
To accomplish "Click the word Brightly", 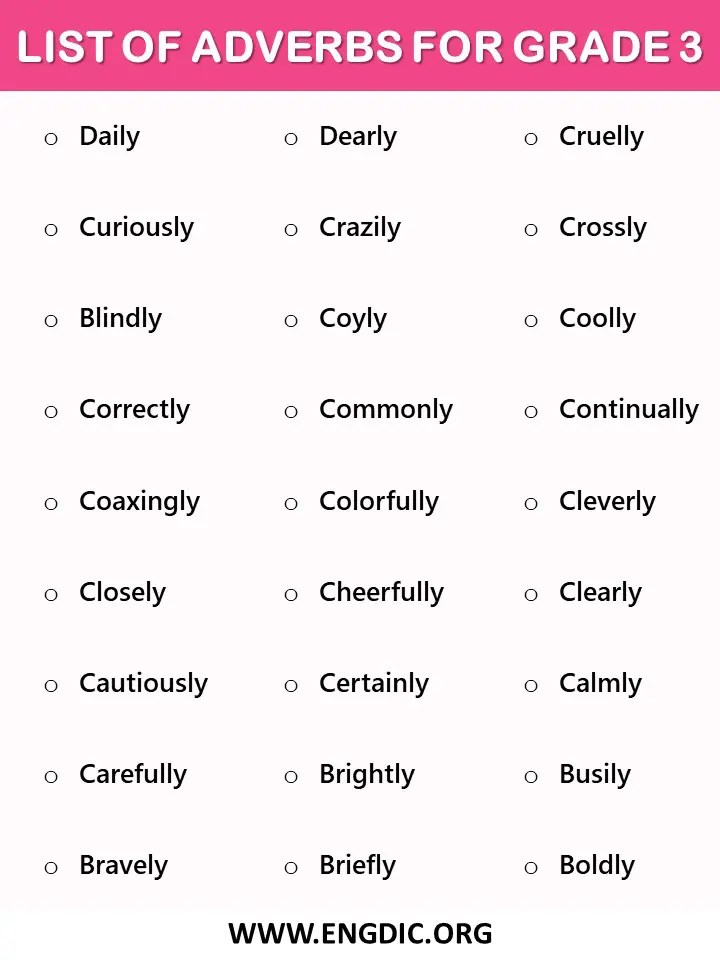I will coord(366,775).
